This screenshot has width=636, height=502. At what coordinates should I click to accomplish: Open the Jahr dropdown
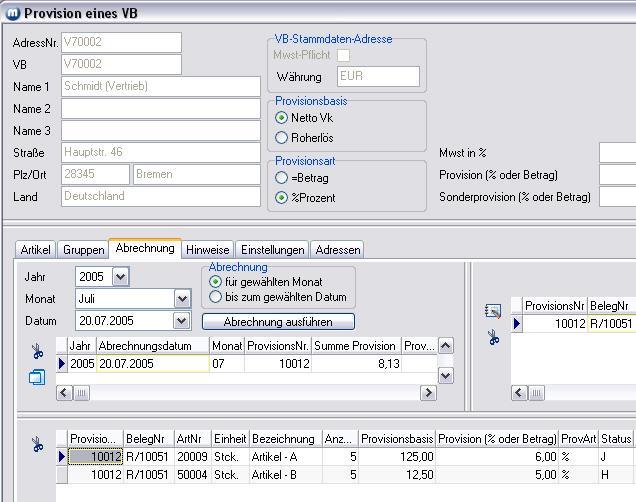pos(121,277)
